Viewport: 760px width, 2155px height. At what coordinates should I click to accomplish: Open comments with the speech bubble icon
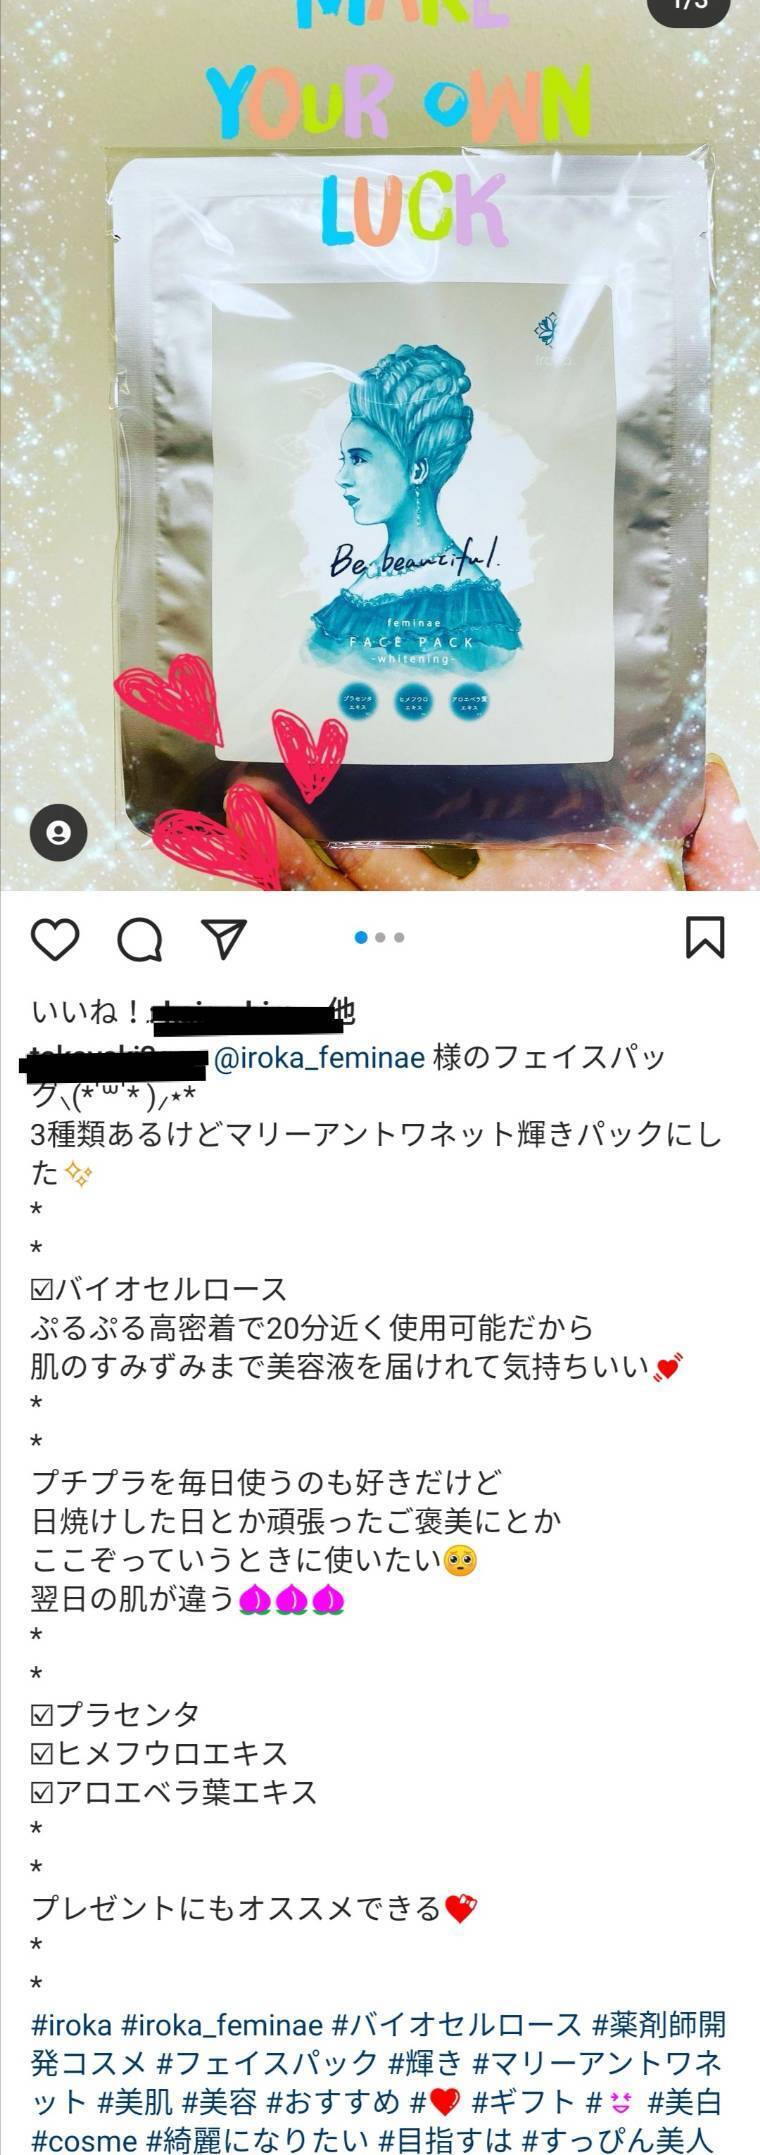coord(139,939)
